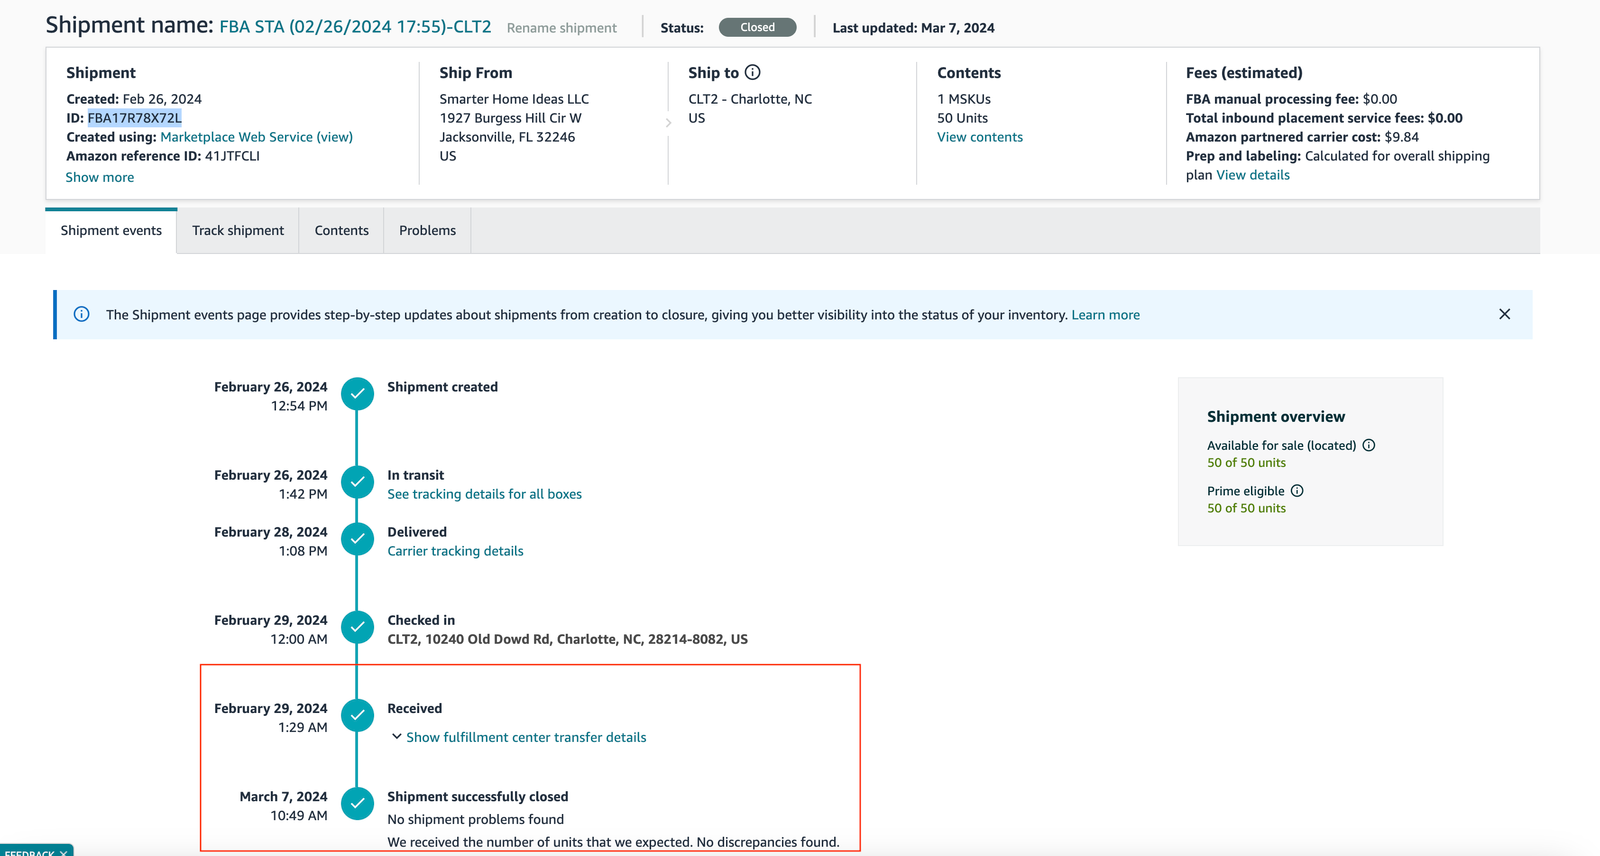1600x856 pixels.
Task: Click the Created: Feb 26, 2024 text
Action: 134,99
